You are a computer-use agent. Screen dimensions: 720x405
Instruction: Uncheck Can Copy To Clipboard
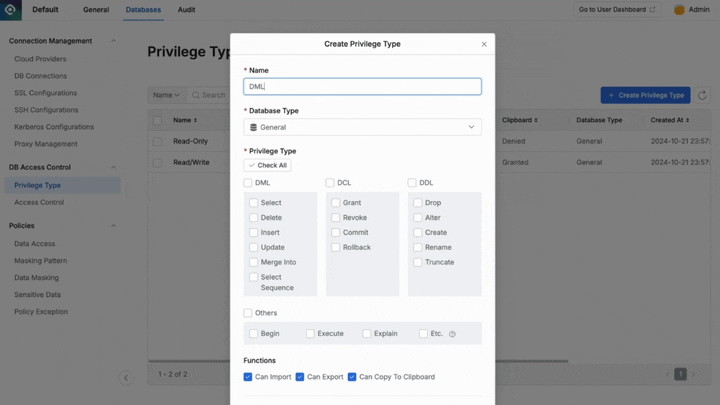[x=352, y=377]
